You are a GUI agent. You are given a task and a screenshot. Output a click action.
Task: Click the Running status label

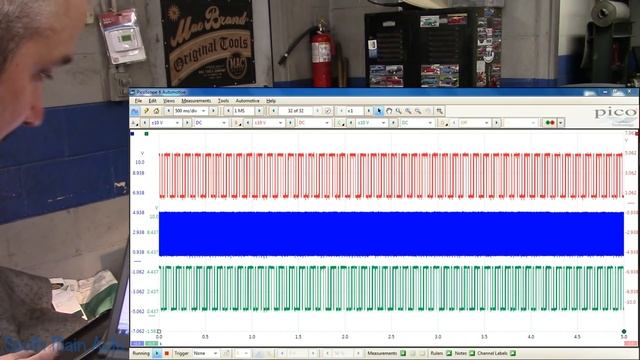(141, 353)
